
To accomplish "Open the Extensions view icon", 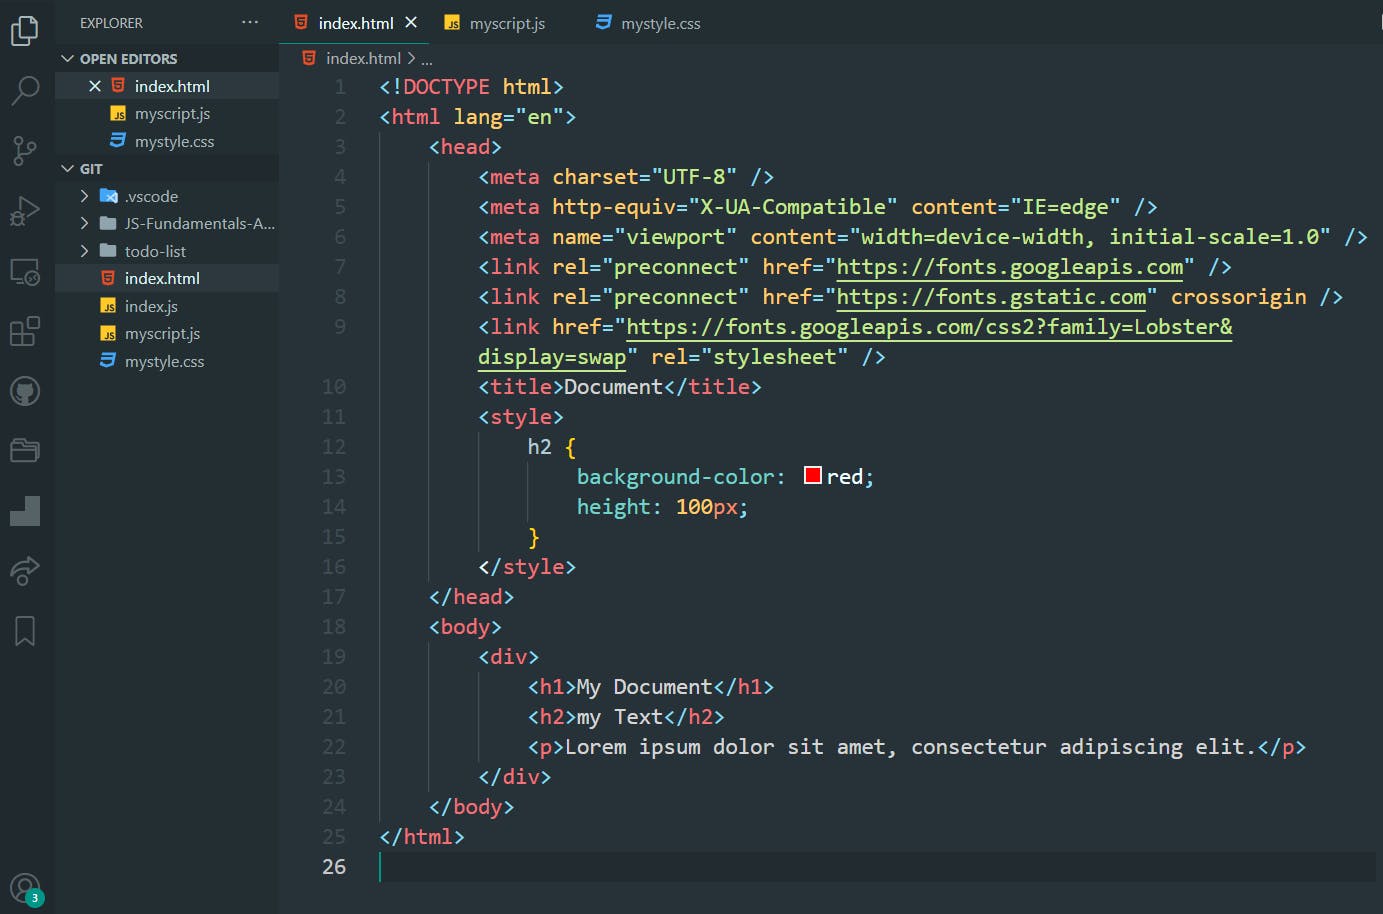I will (x=24, y=331).
